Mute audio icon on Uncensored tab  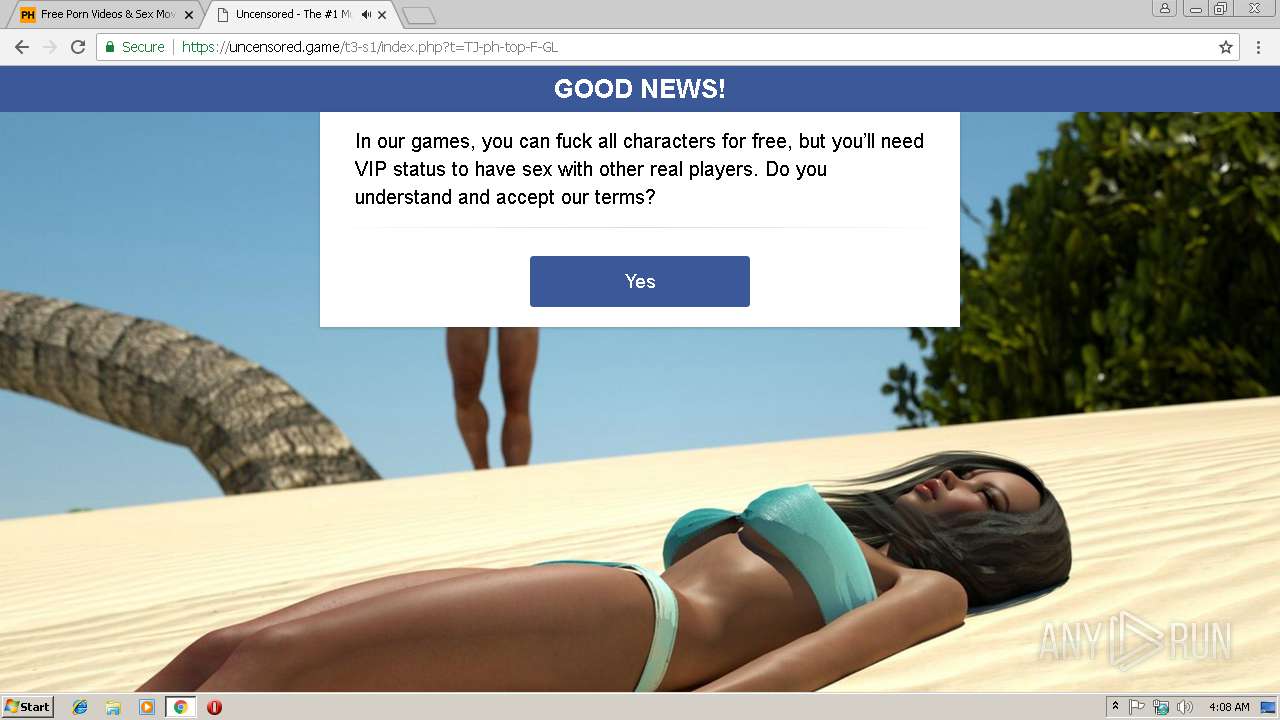coord(366,15)
